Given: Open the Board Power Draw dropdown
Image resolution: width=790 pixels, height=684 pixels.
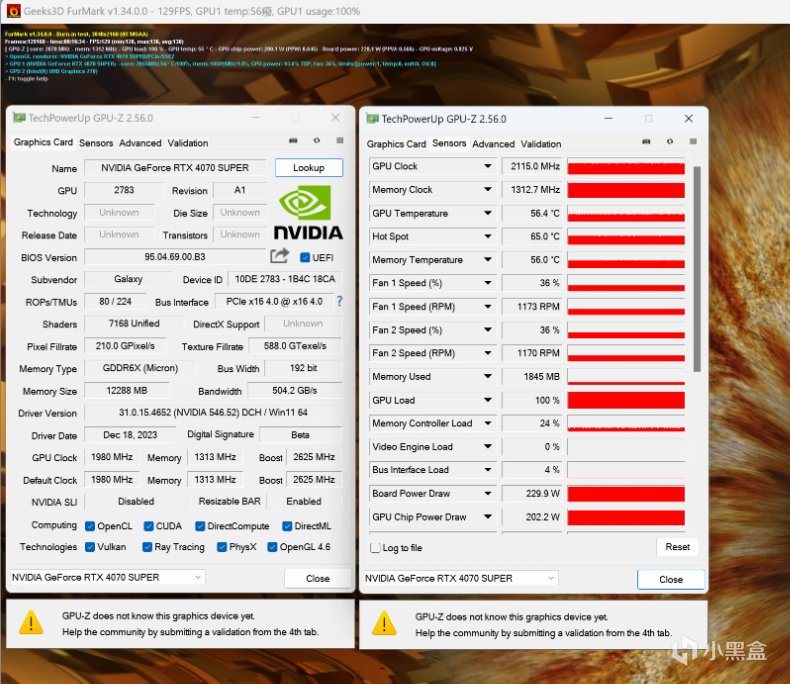Looking at the screenshot, I should (x=488, y=493).
